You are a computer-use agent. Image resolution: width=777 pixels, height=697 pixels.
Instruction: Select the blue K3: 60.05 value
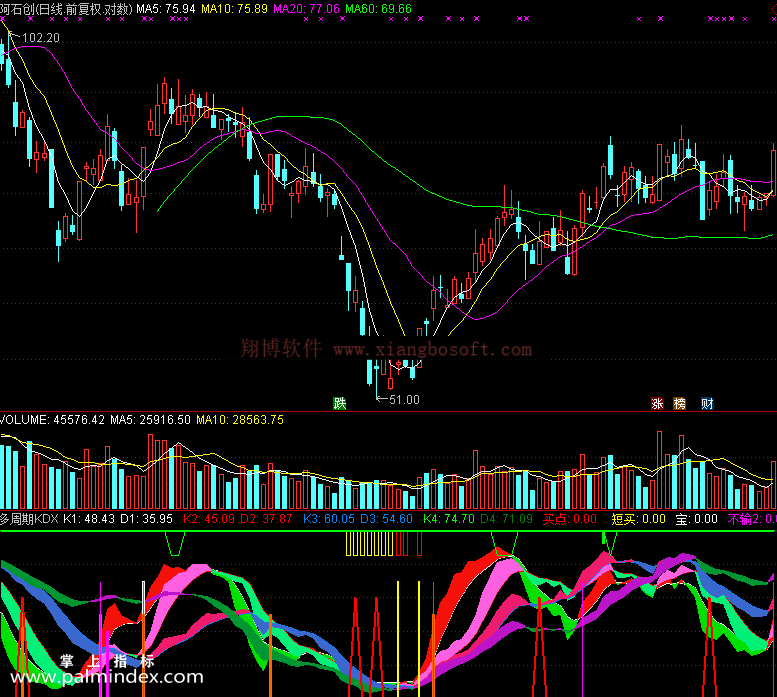(325, 519)
